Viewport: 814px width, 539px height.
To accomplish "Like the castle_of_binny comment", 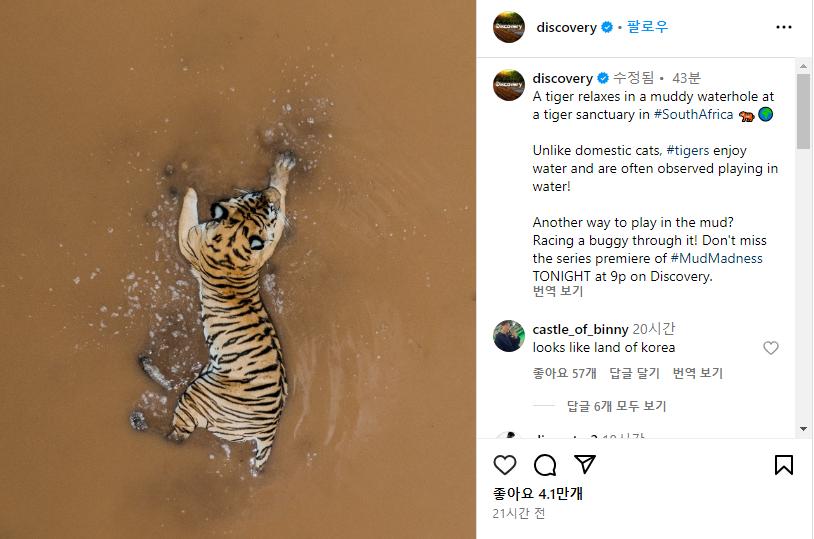I will pyautogui.click(x=771, y=348).
